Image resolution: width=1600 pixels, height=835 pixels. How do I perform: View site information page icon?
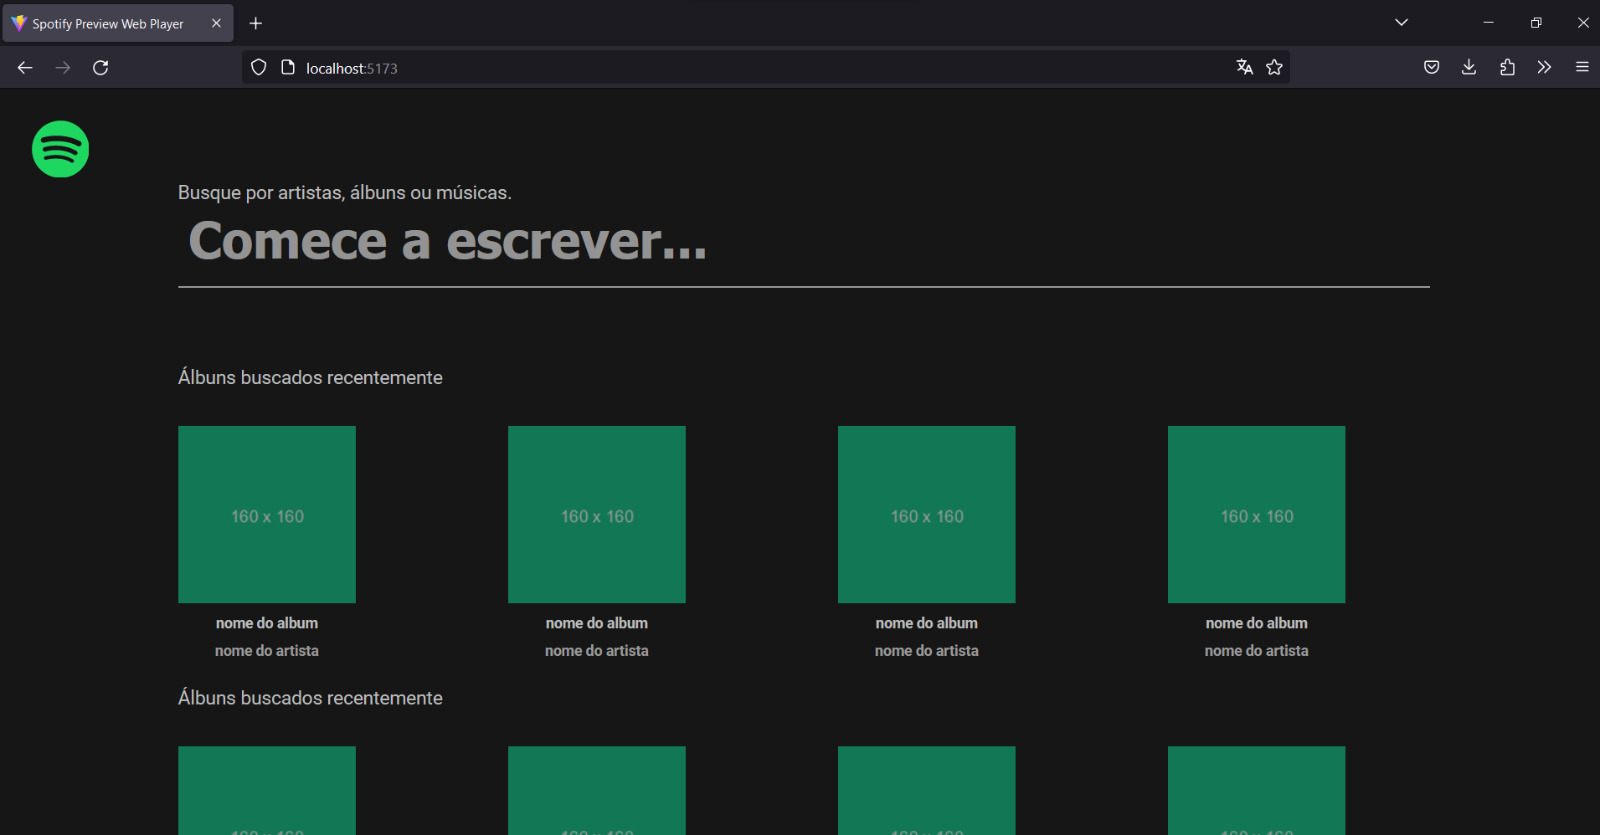tap(288, 67)
